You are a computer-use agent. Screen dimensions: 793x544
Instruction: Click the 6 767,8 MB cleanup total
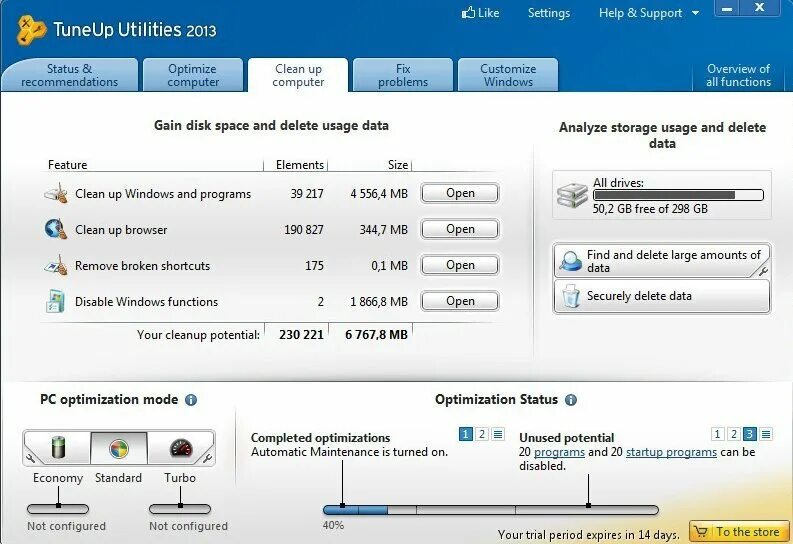click(376, 335)
